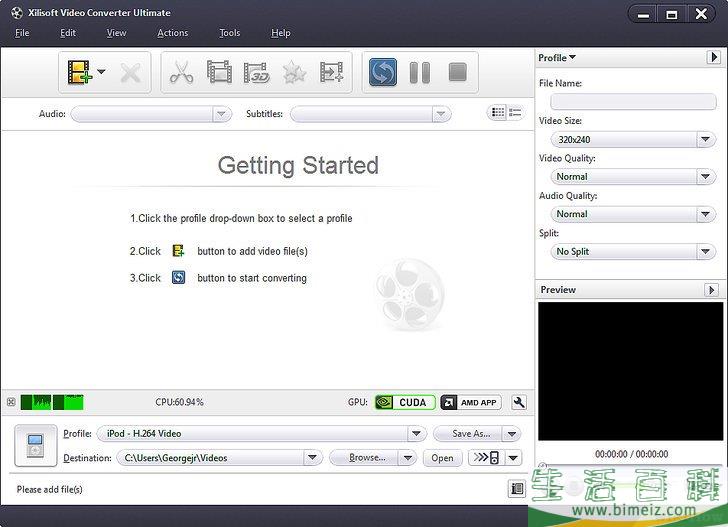Select the Clip scissors tool
Viewport: 728px width, 527px height.
182,73
